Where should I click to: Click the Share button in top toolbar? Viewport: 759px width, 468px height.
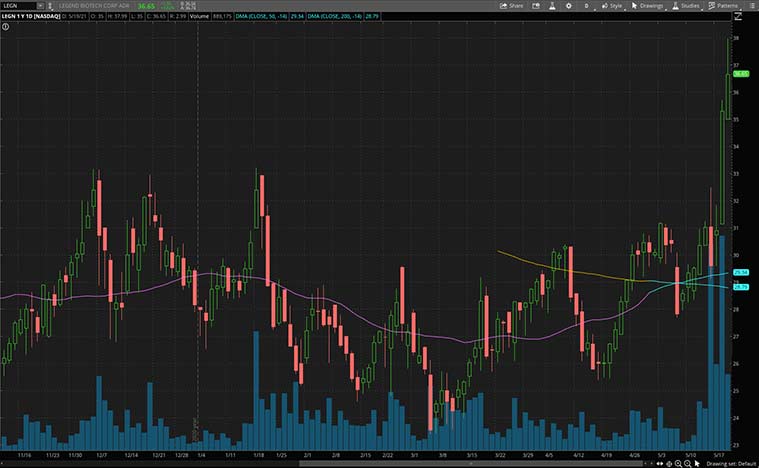click(511, 5)
